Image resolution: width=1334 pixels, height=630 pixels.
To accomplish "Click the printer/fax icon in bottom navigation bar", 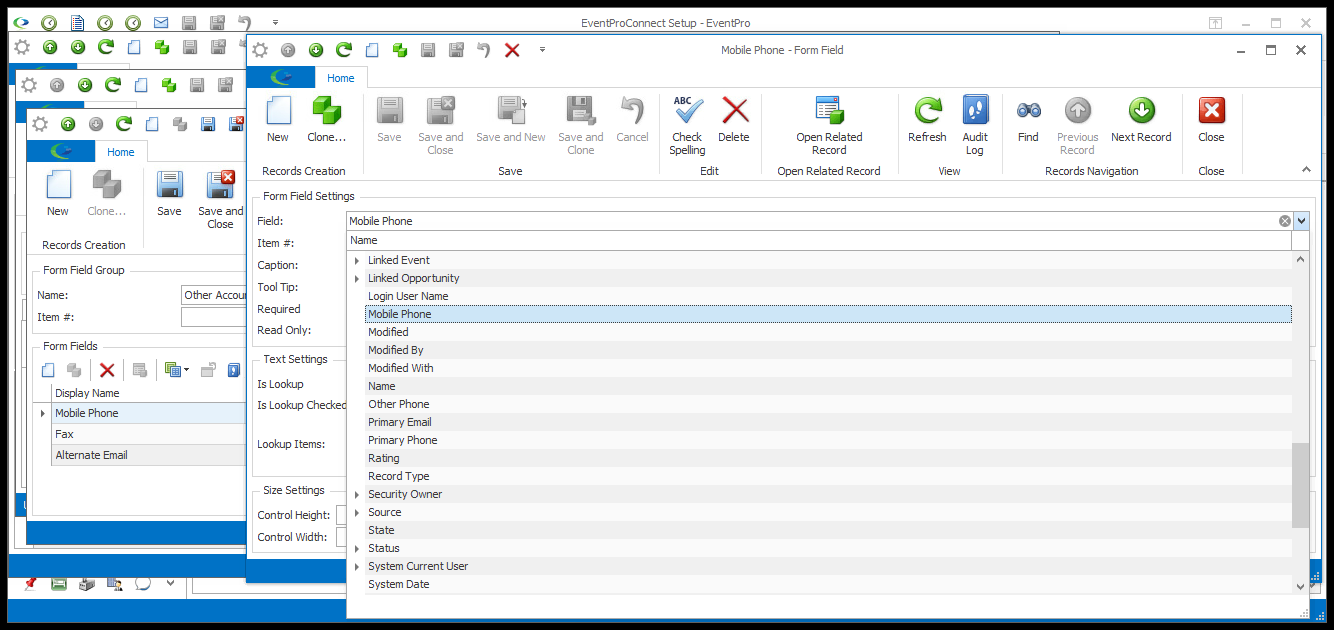I will coord(87,583).
